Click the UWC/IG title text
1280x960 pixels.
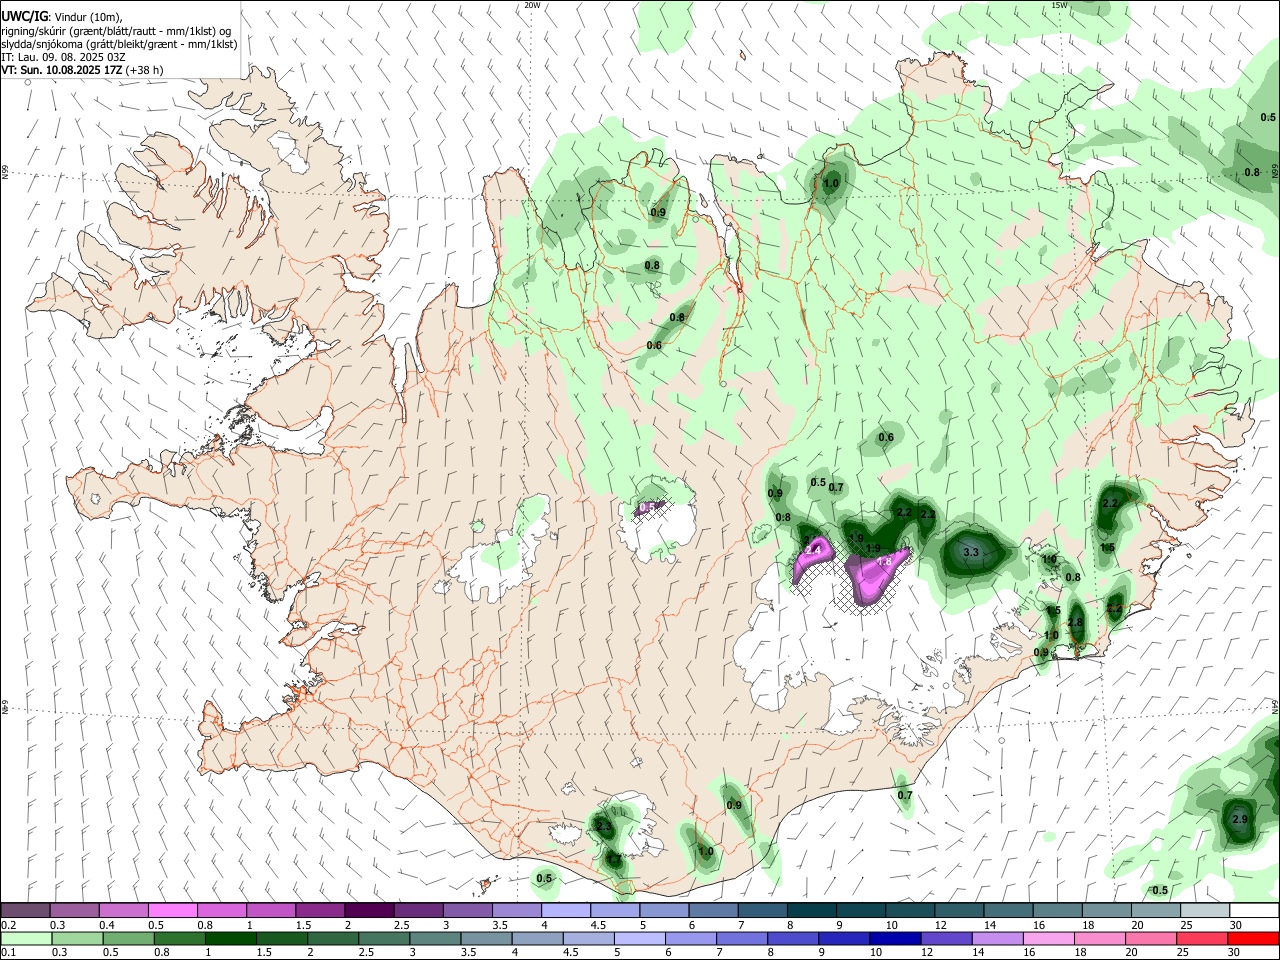click(24, 17)
